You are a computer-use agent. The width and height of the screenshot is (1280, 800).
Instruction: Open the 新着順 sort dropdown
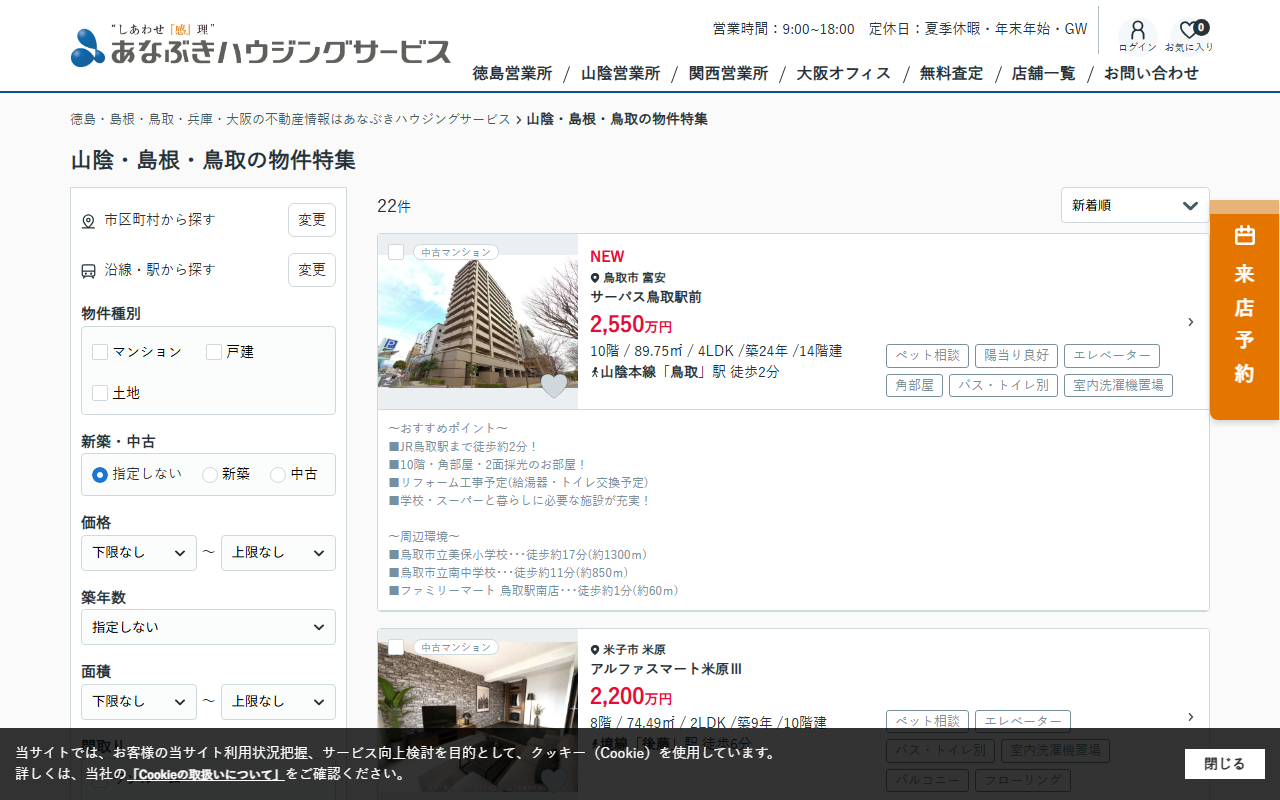coord(1135,205)
